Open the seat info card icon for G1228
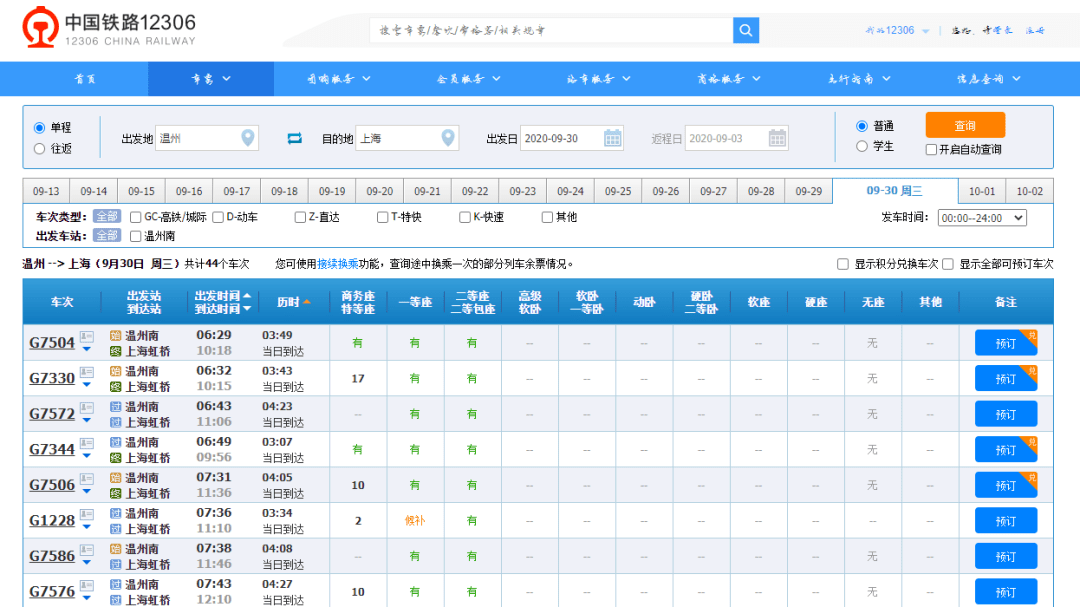 (87, 514)
